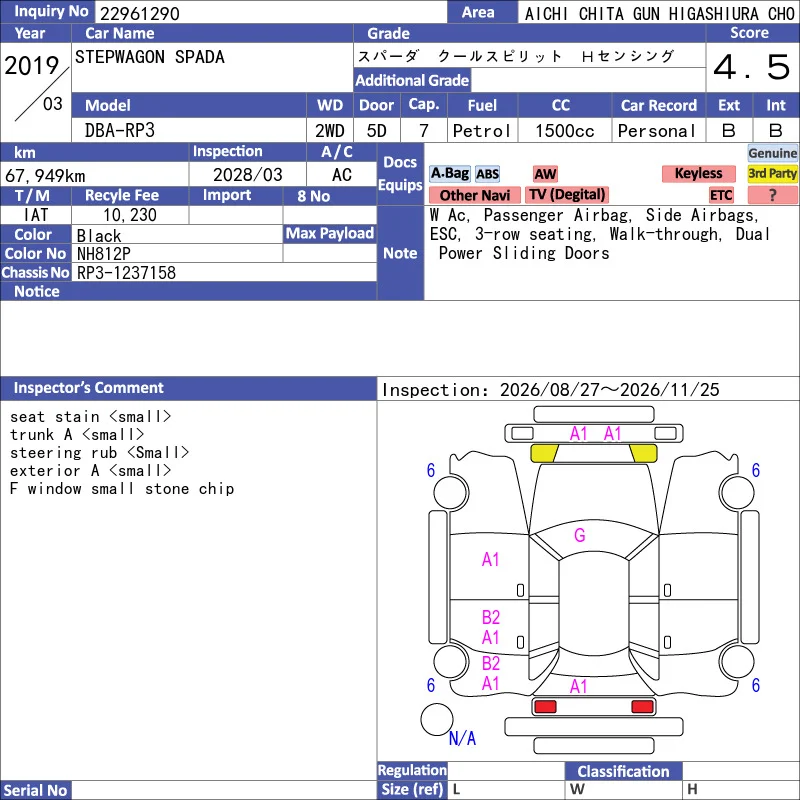Click the TV (Degital) badge
Viewport: 800px width, 800px height.
567,195
